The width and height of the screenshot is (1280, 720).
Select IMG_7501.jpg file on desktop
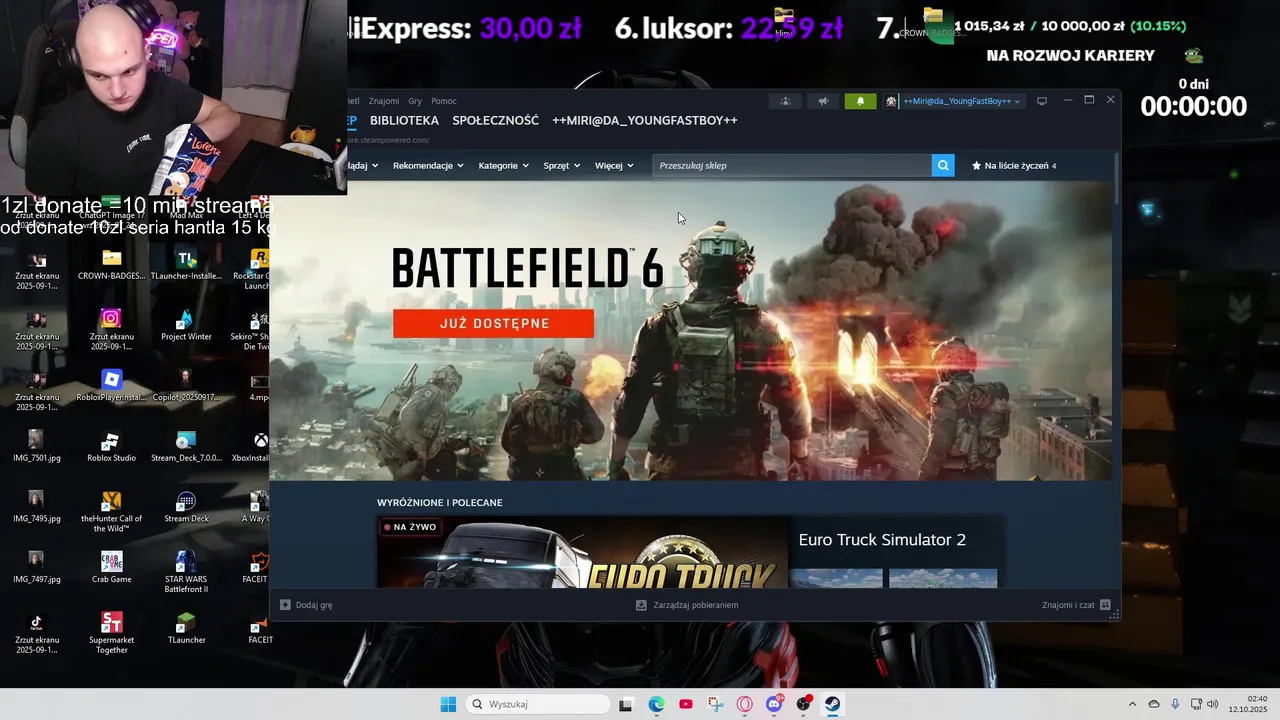pos(37,446)
